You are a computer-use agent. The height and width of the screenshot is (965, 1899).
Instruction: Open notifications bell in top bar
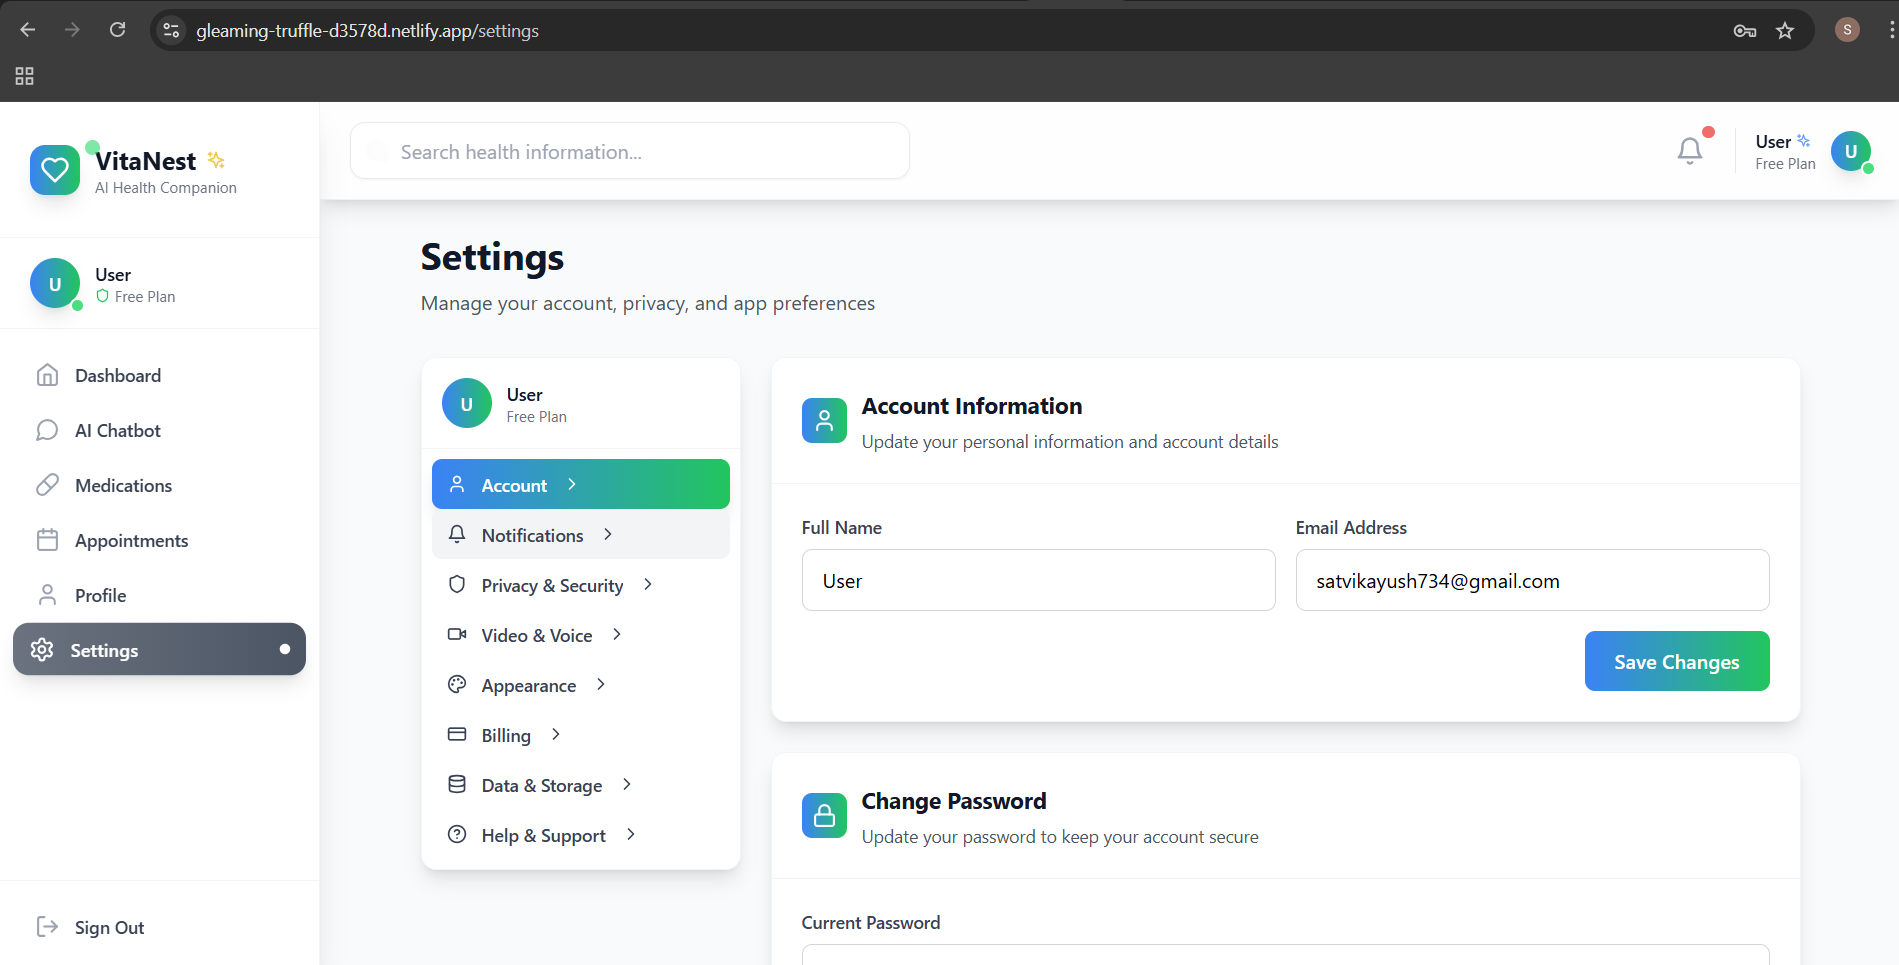coord(1690,151)
